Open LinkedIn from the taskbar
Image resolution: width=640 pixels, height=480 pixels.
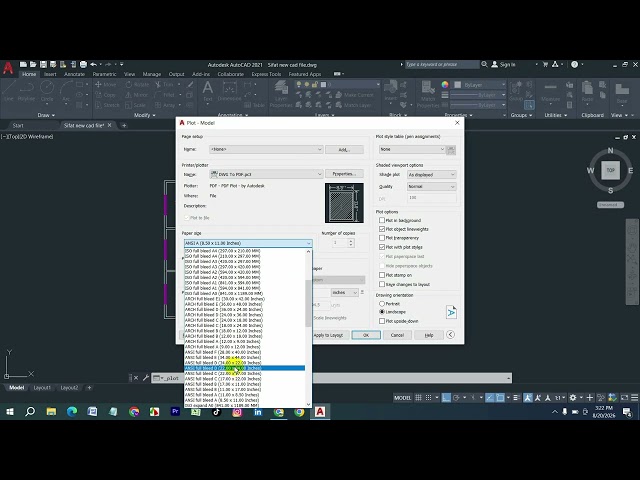tap(258, 412)
